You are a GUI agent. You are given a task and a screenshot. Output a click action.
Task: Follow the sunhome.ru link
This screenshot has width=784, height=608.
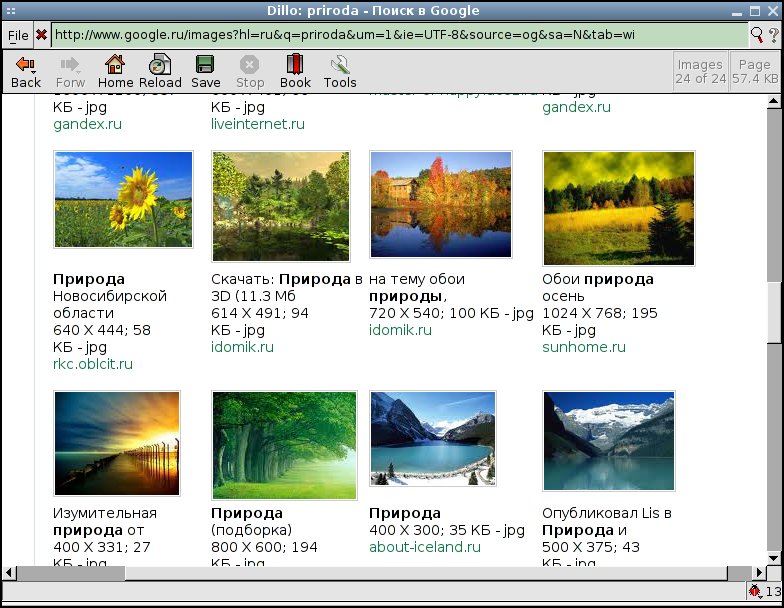pyautogui.click(x=584, y=347)
